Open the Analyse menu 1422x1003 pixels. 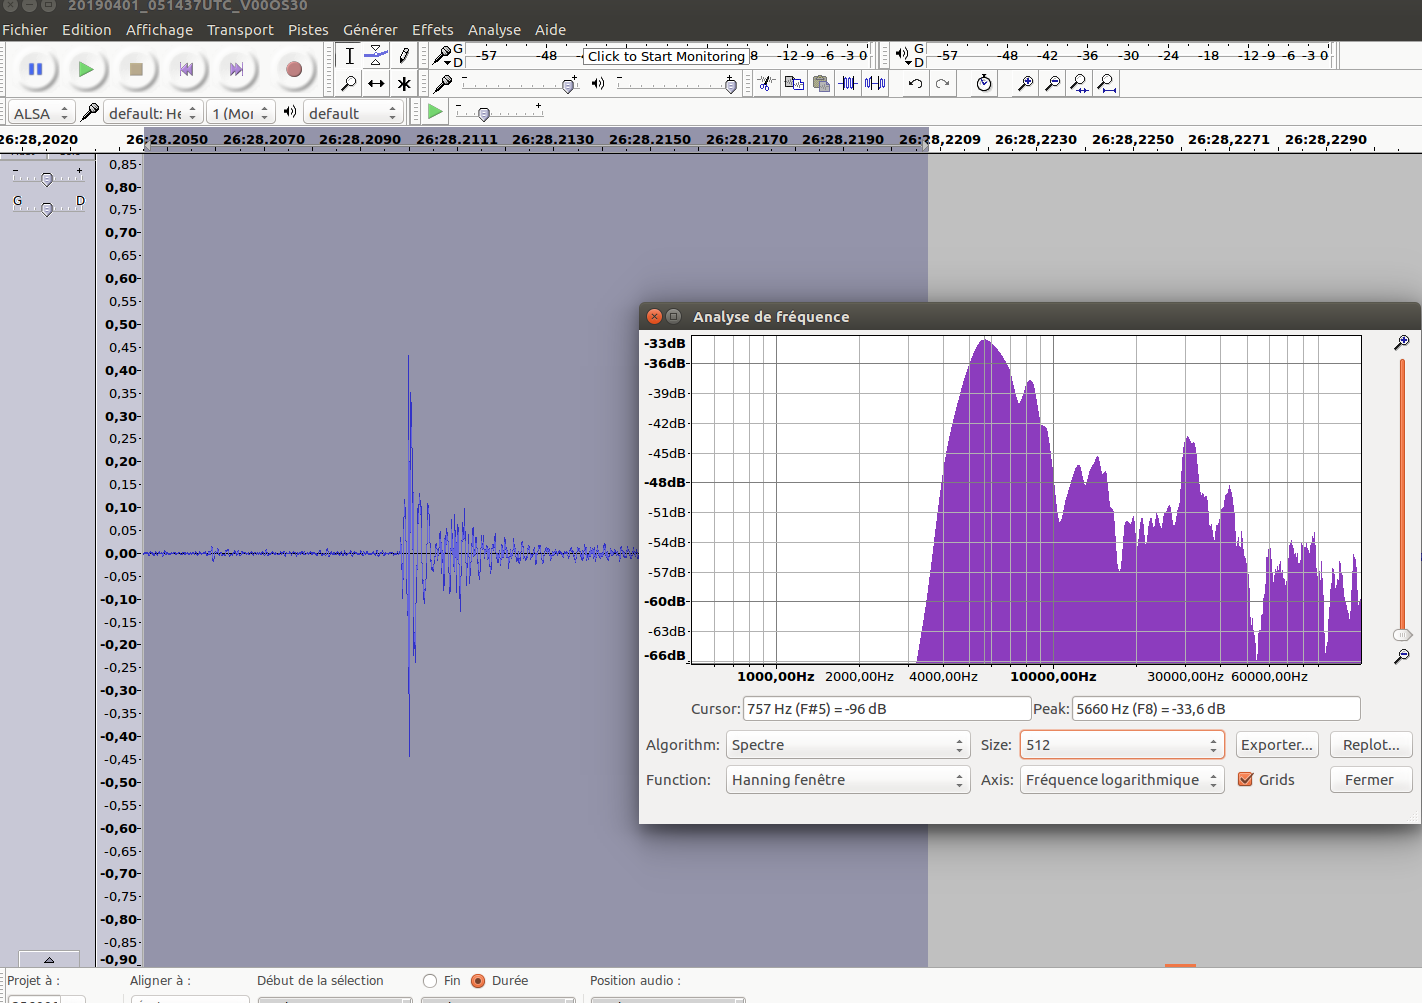pos(494,30)
